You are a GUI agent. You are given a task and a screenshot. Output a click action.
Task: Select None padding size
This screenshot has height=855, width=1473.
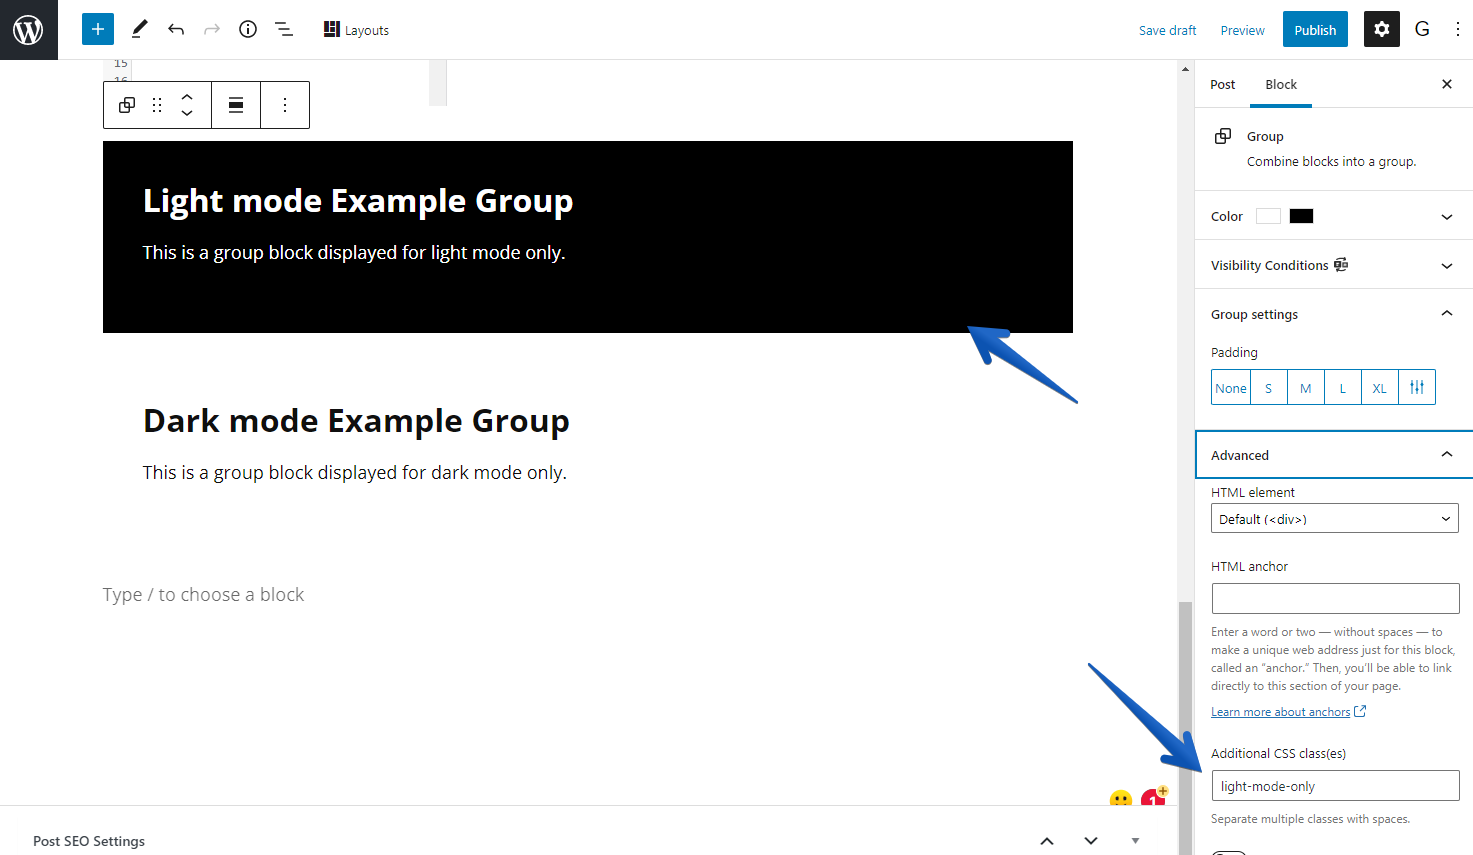click(x=1230, y=387)
